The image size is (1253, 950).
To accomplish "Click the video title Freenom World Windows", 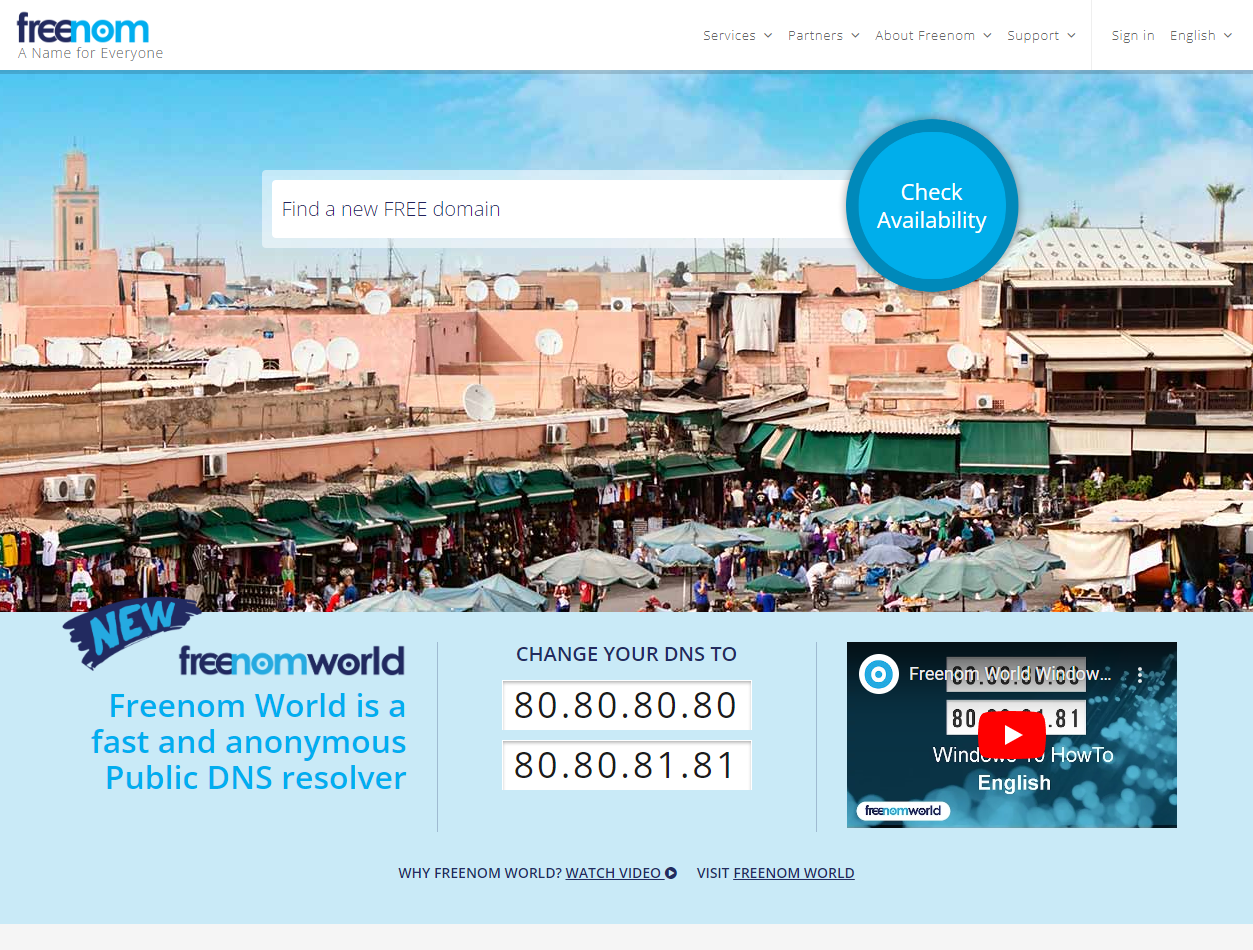I will click(1010, 674).
